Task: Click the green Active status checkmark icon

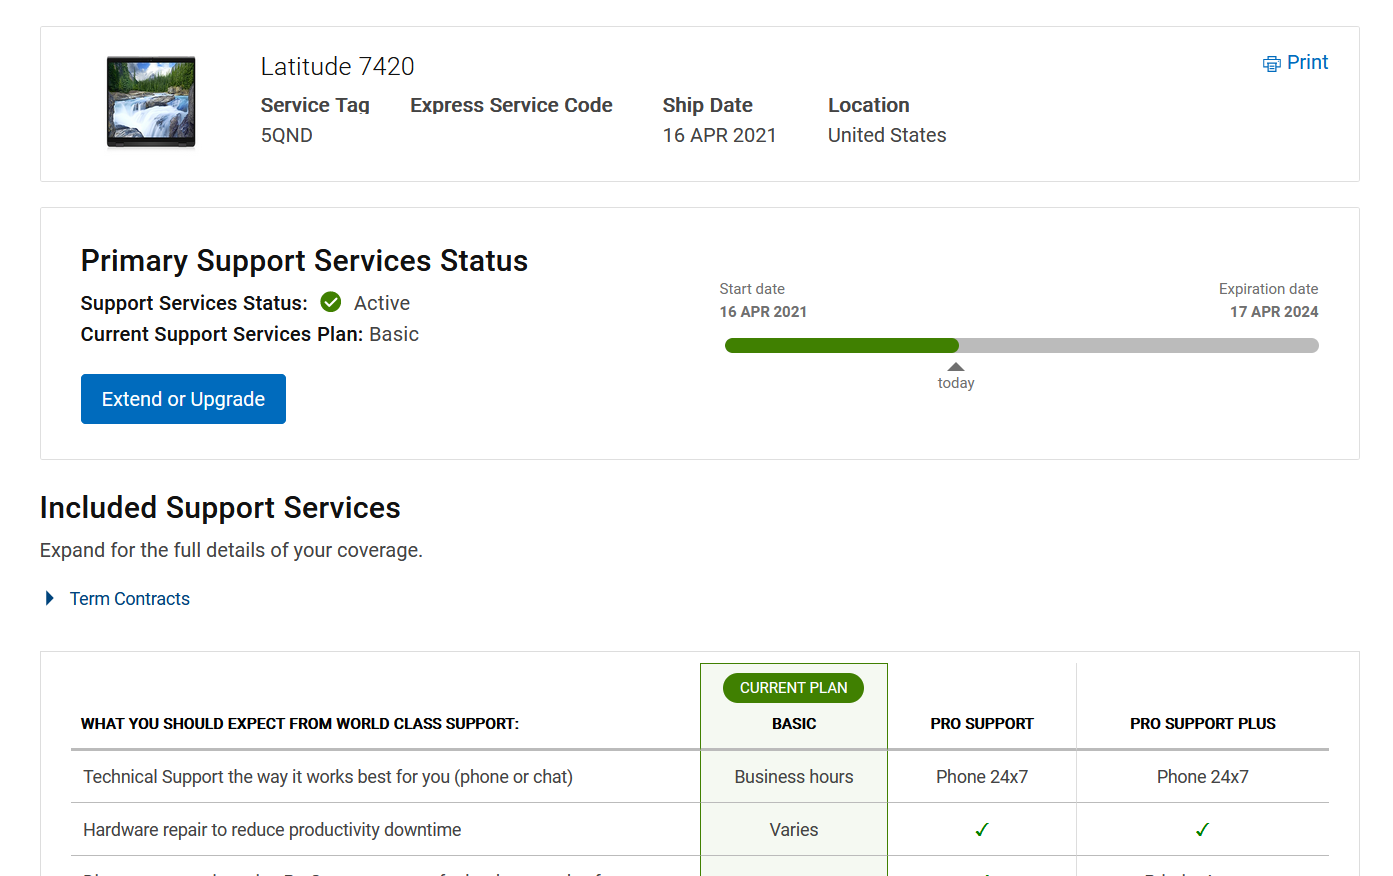Action: pos(331,302)
